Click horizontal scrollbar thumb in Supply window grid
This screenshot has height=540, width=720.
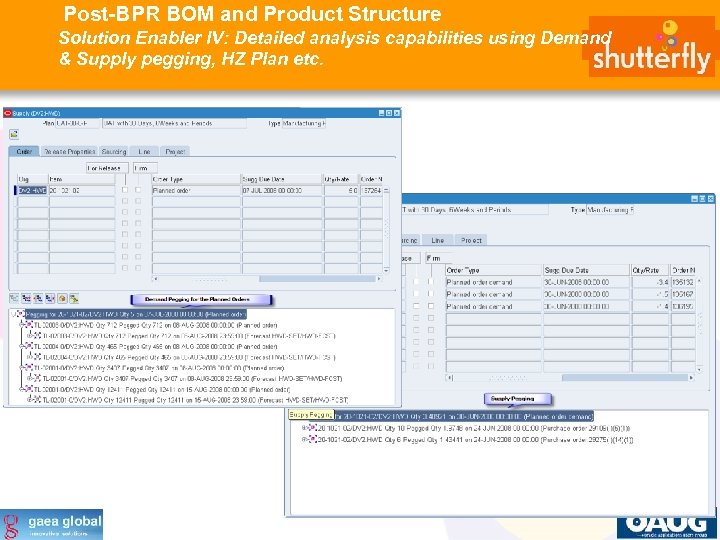[317, 279]
